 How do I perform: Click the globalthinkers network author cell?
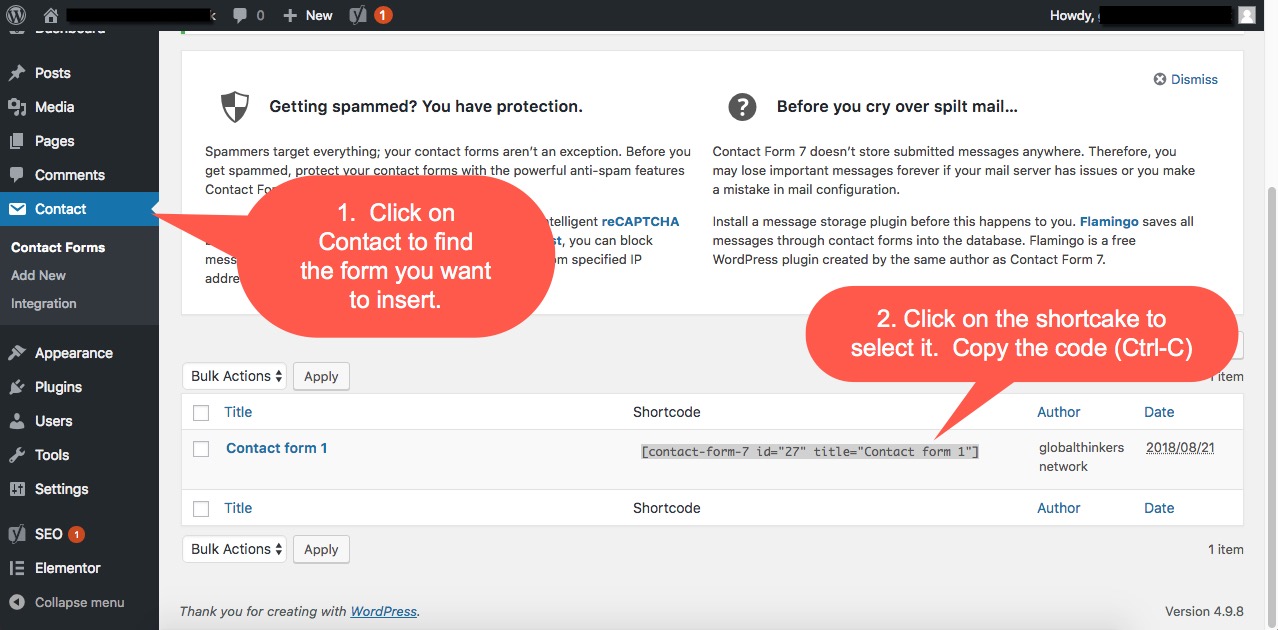1081,457
